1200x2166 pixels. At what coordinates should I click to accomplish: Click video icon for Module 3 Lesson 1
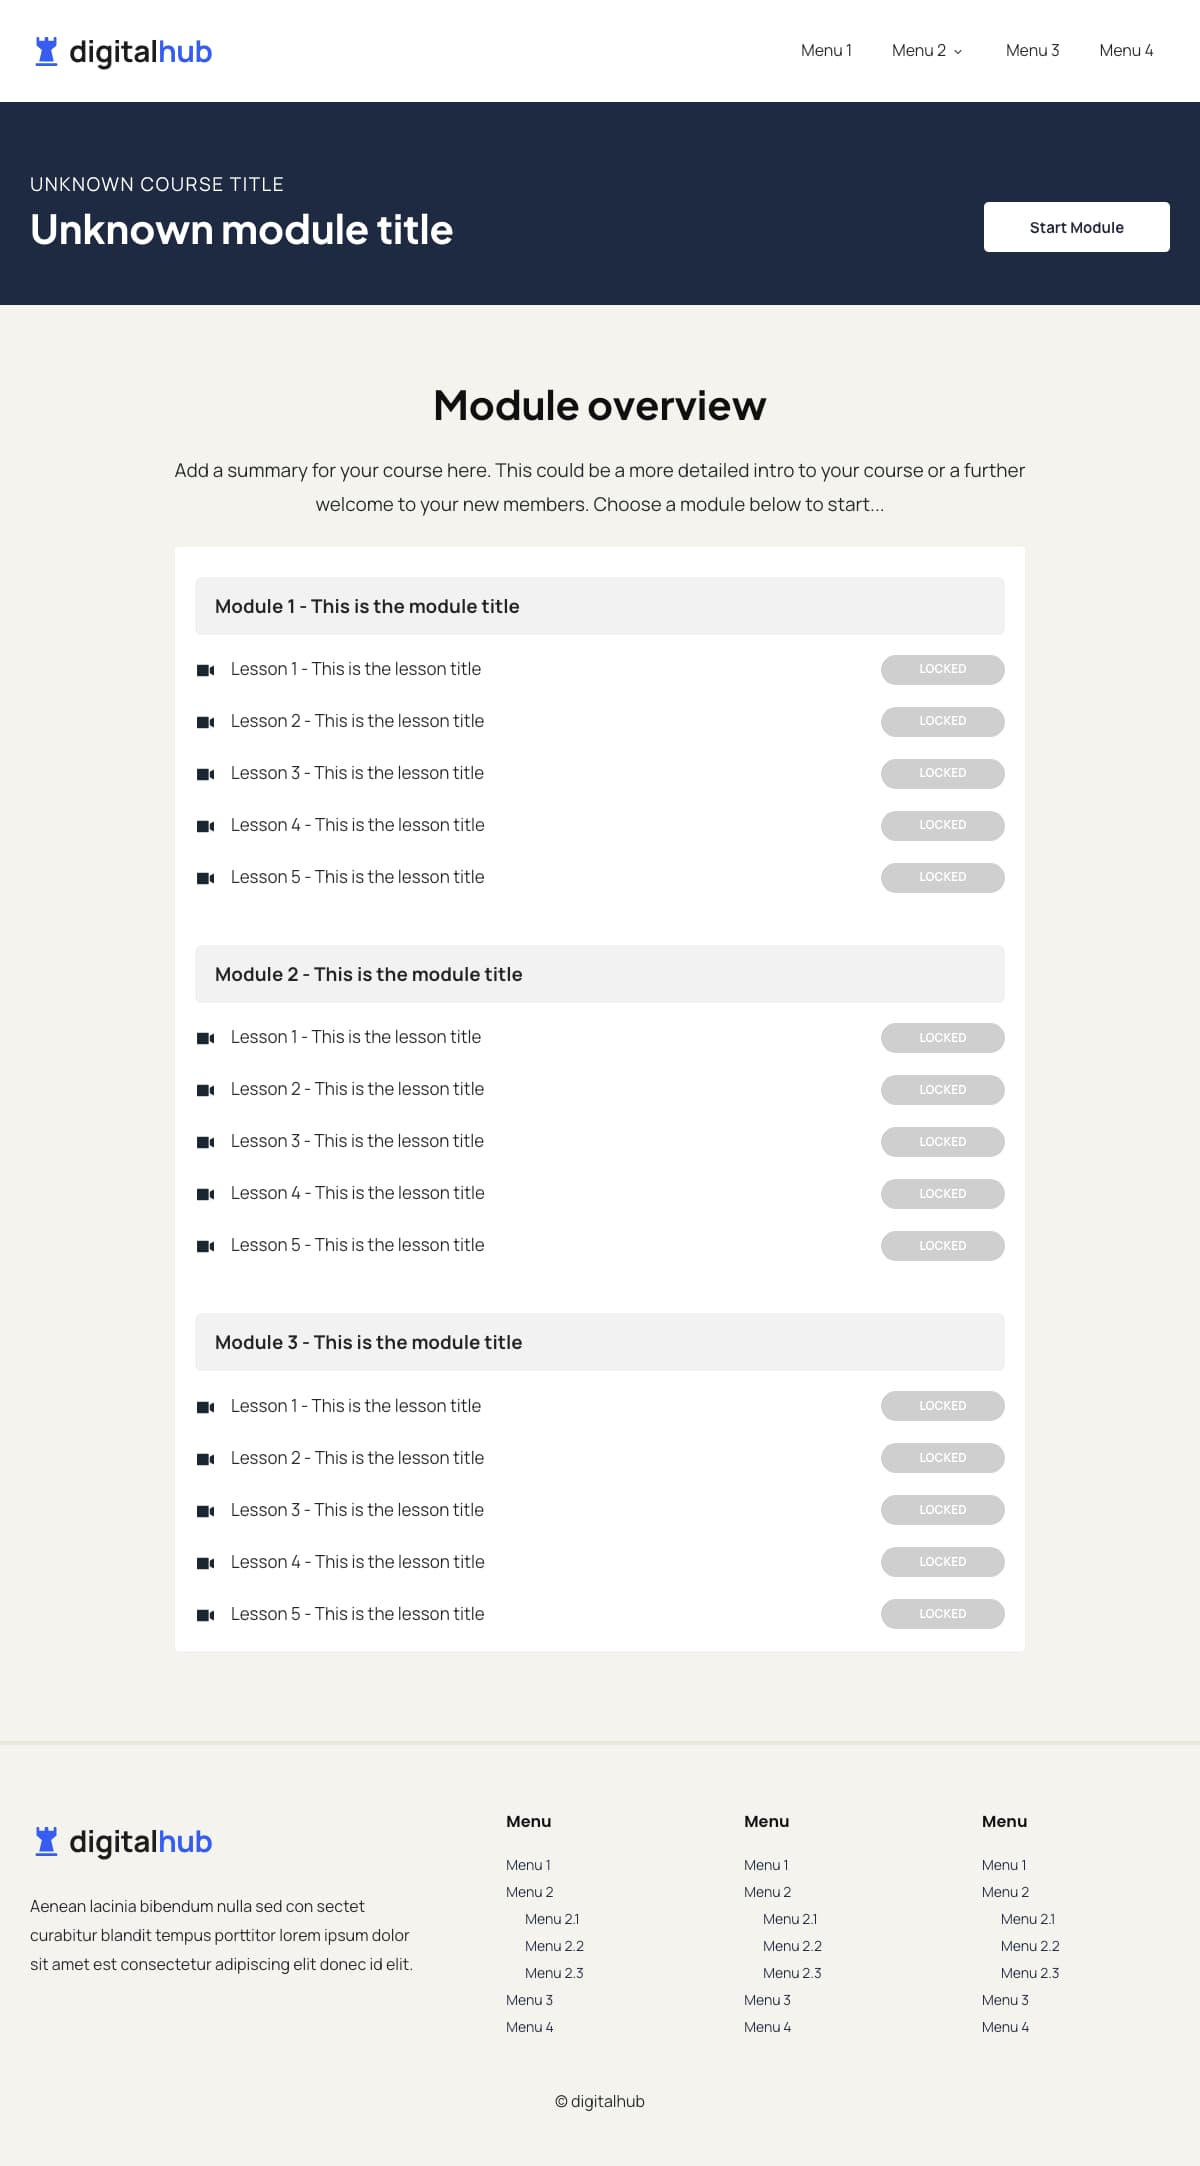205,1407
